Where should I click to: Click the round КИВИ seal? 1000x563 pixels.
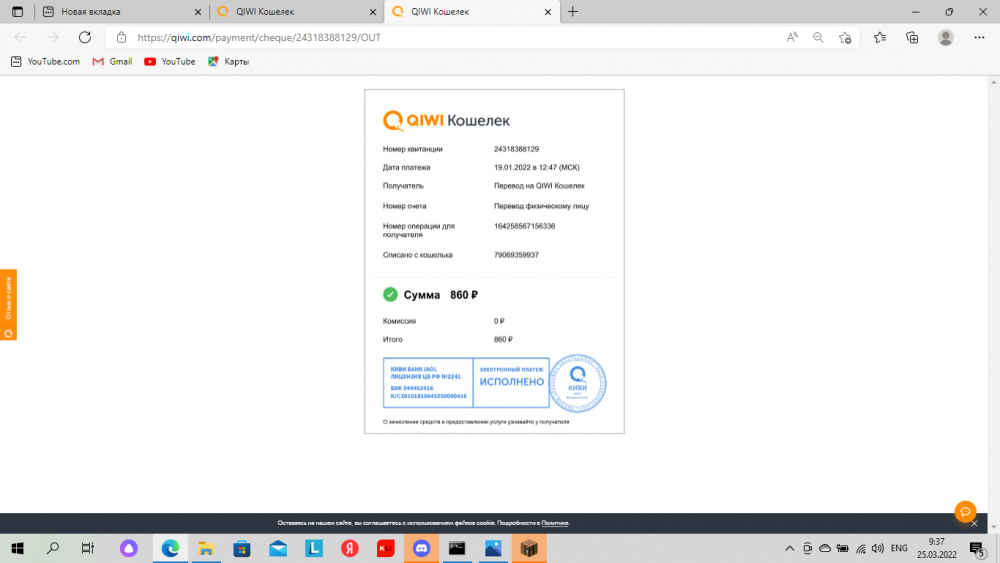(578, 383)
